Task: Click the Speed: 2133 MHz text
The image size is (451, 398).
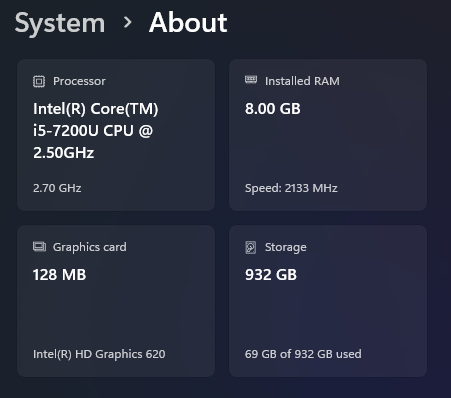Action: point(291,188)
